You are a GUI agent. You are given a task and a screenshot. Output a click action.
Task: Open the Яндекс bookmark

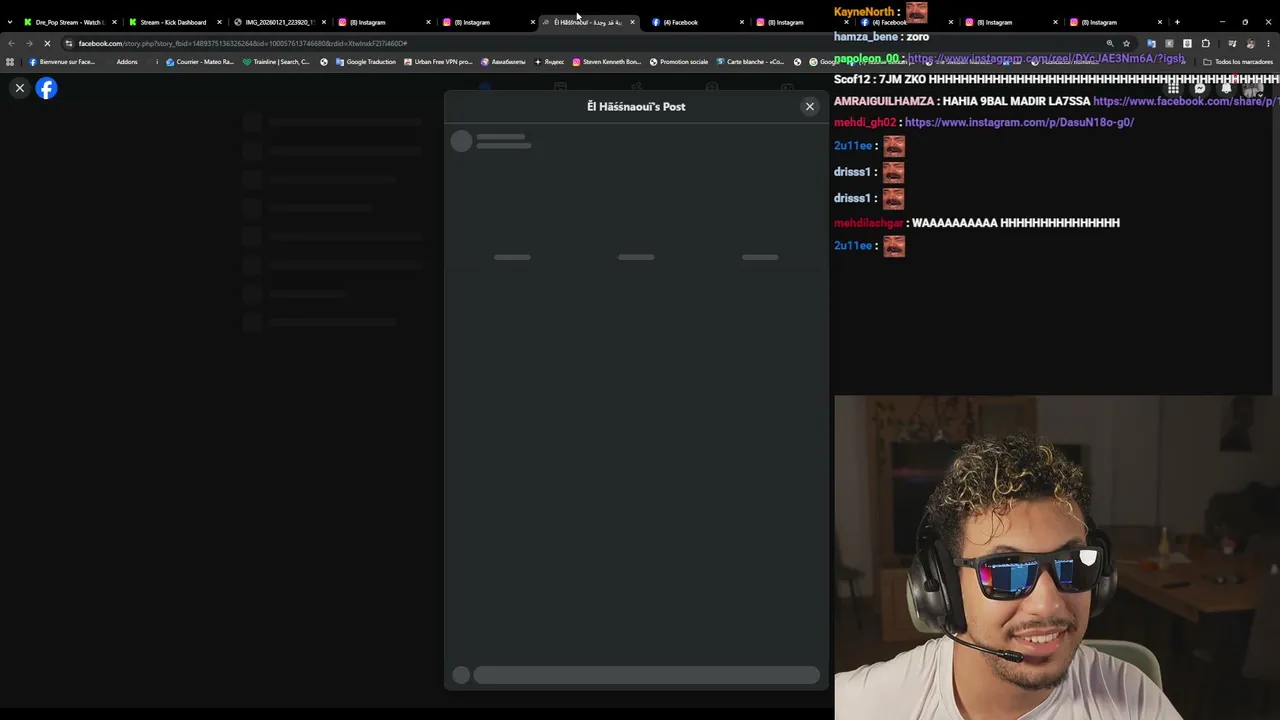549,62
